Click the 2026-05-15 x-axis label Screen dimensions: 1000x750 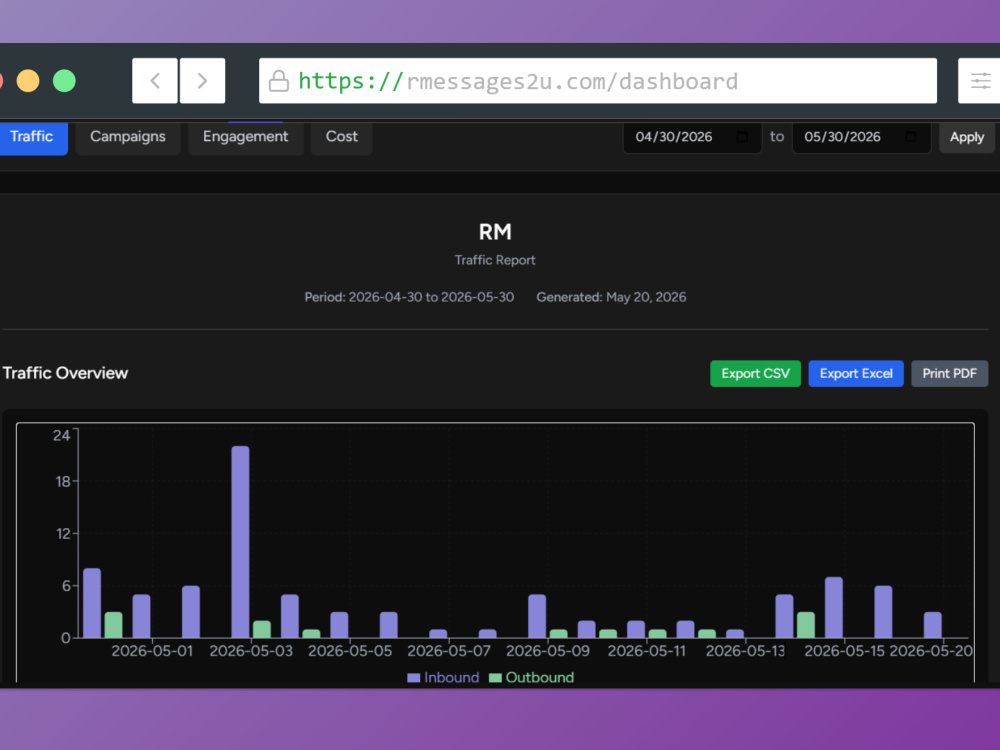coord(844,651)
